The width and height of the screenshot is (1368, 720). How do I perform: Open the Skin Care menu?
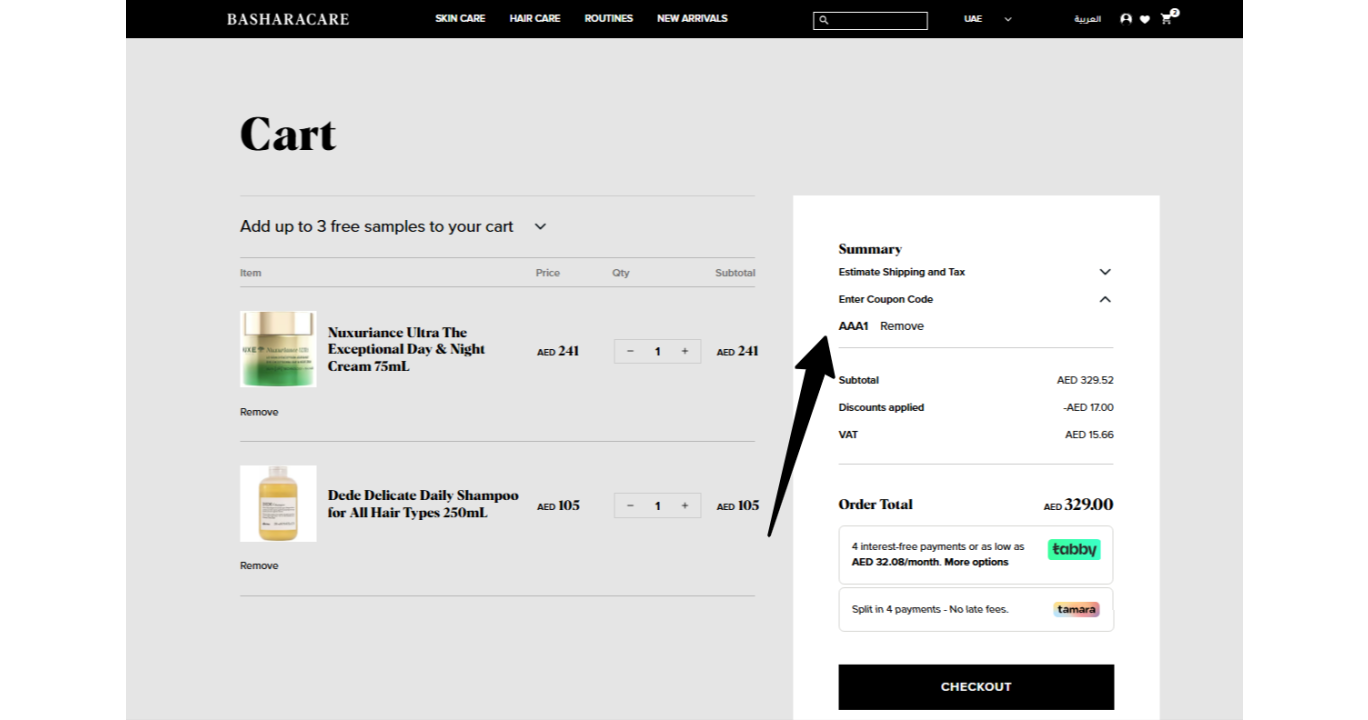click(460, 19)
